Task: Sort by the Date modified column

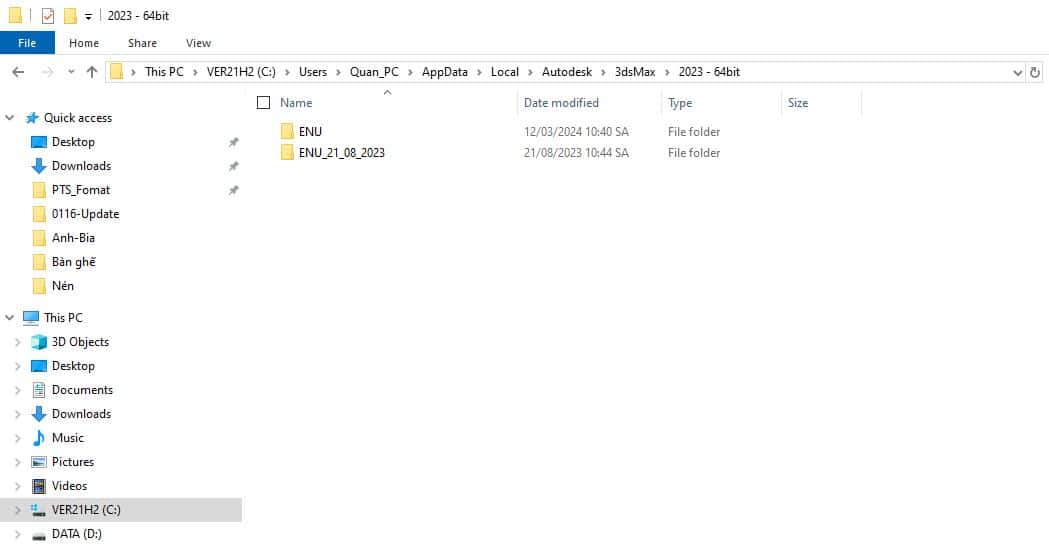Action: [x=561, y=103]
